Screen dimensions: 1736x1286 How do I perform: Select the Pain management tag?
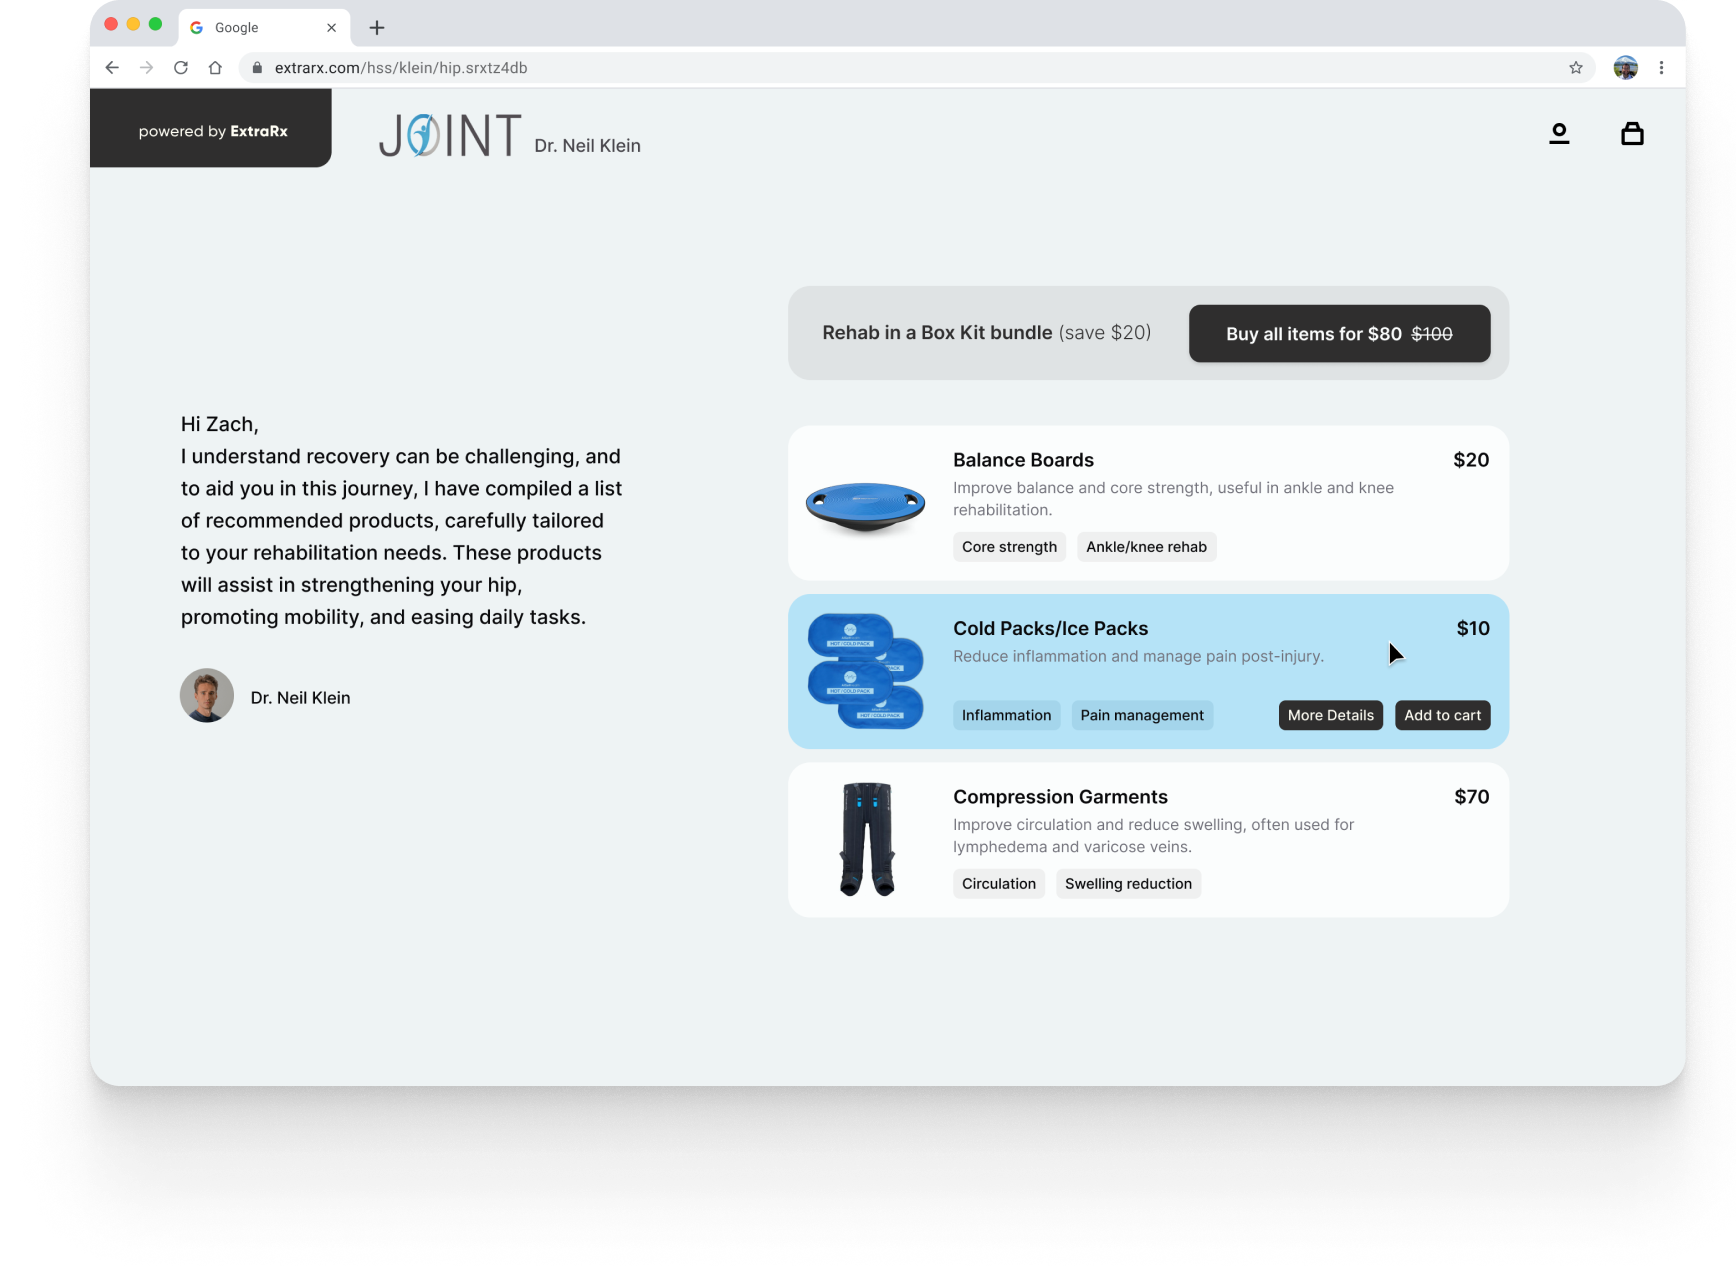pyautogui.click(x=1142, y=715)
